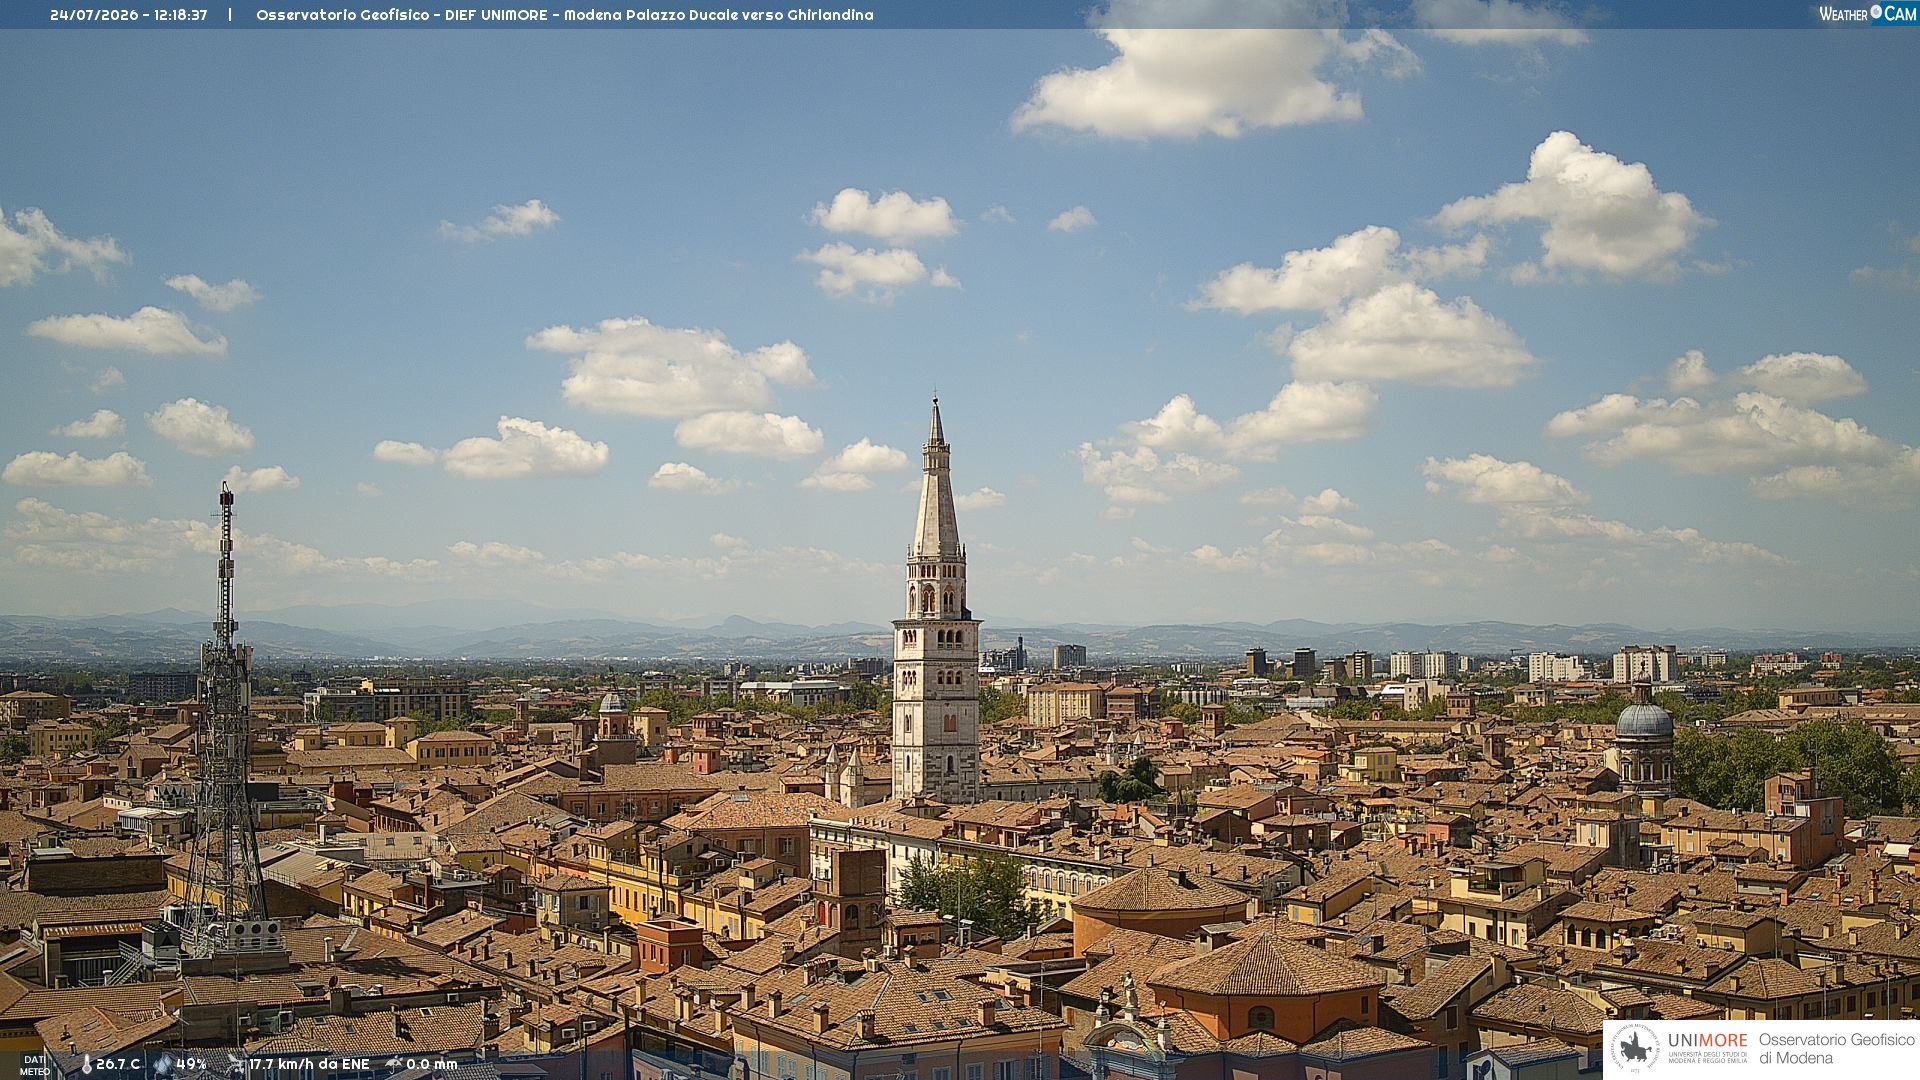Click the UNIMORE university seal emblem
Image resolution: width=1920 pixels, height=1080 pixels.
pos(1636,1049)
